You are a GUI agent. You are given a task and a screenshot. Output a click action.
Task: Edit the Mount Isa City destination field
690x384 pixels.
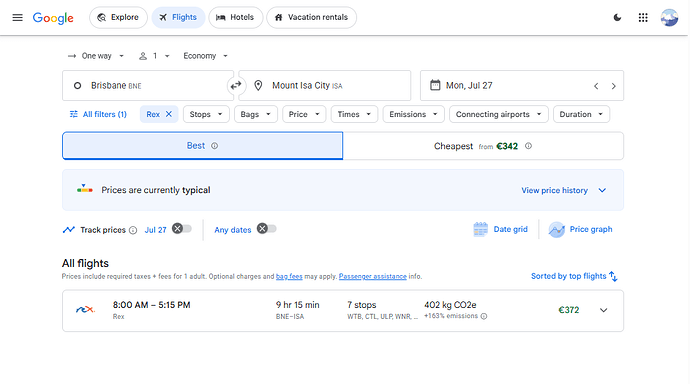coord(325,85)
